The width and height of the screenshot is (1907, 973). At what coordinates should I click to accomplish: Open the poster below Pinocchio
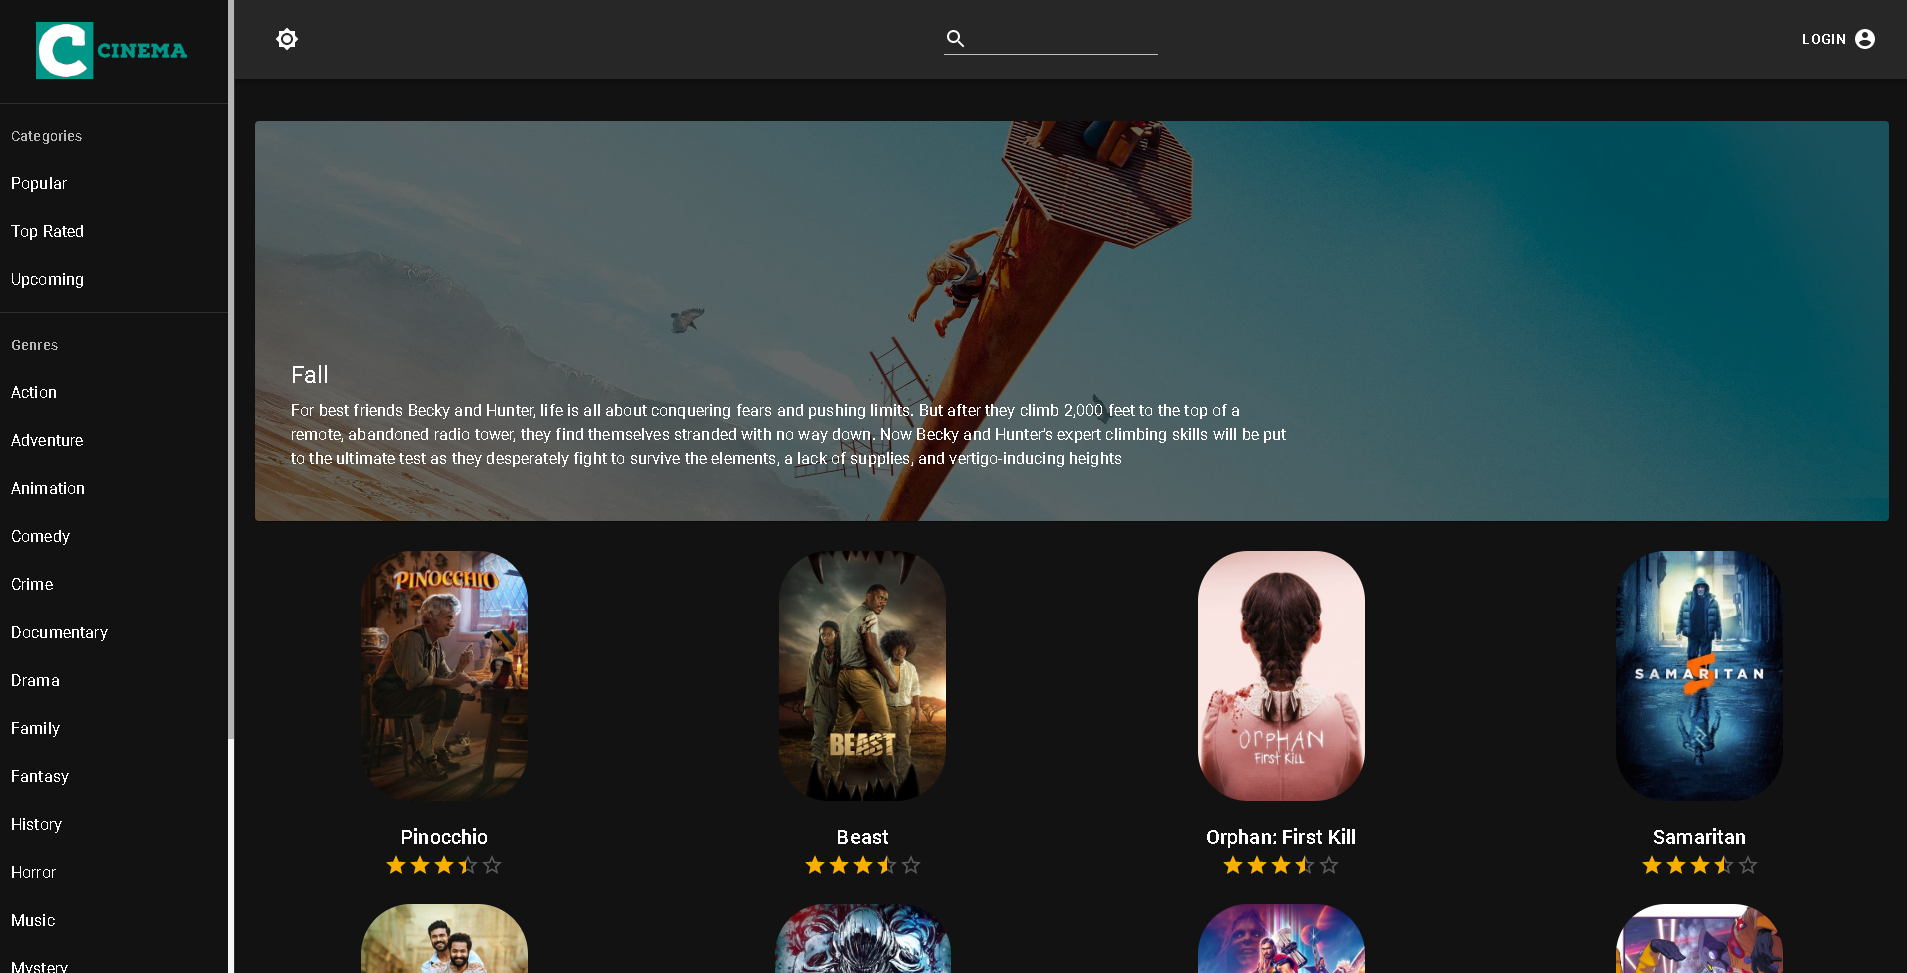coord(444,939)
